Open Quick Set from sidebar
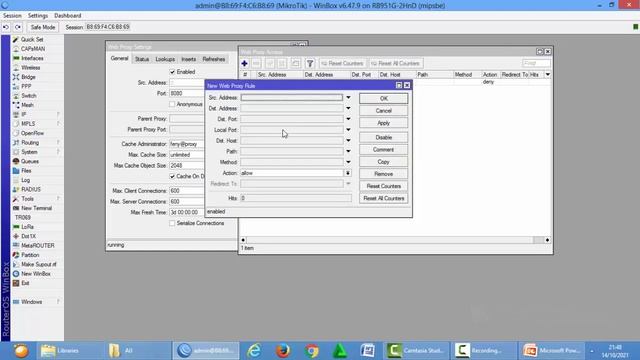640x360 pixels. (32, 40)
